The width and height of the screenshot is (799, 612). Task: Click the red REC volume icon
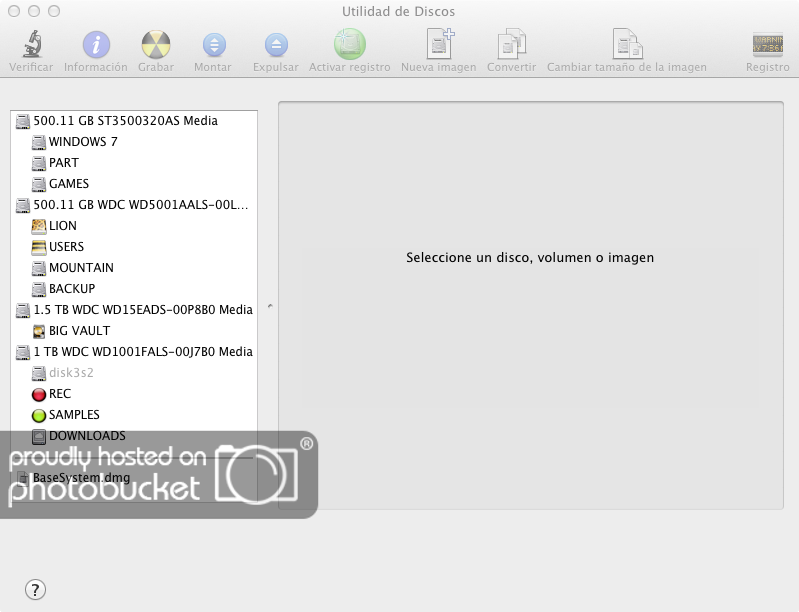39,394
